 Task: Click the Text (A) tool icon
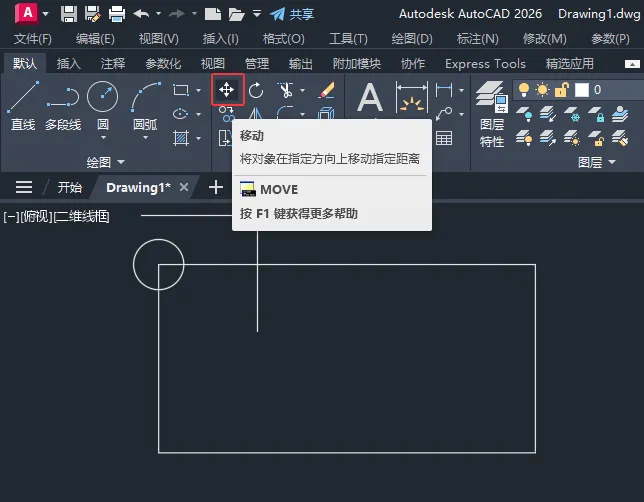coord(370,97)
